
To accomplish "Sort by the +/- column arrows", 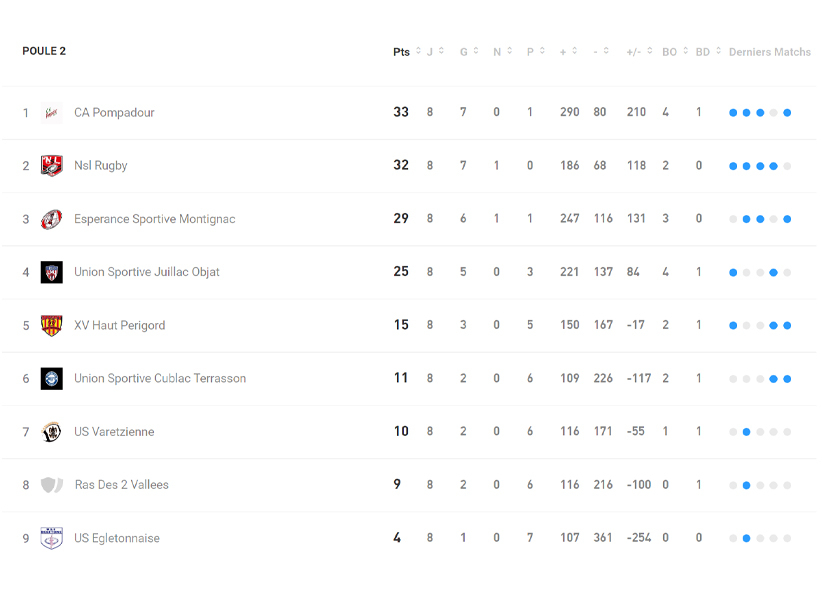I will (650, 52).
